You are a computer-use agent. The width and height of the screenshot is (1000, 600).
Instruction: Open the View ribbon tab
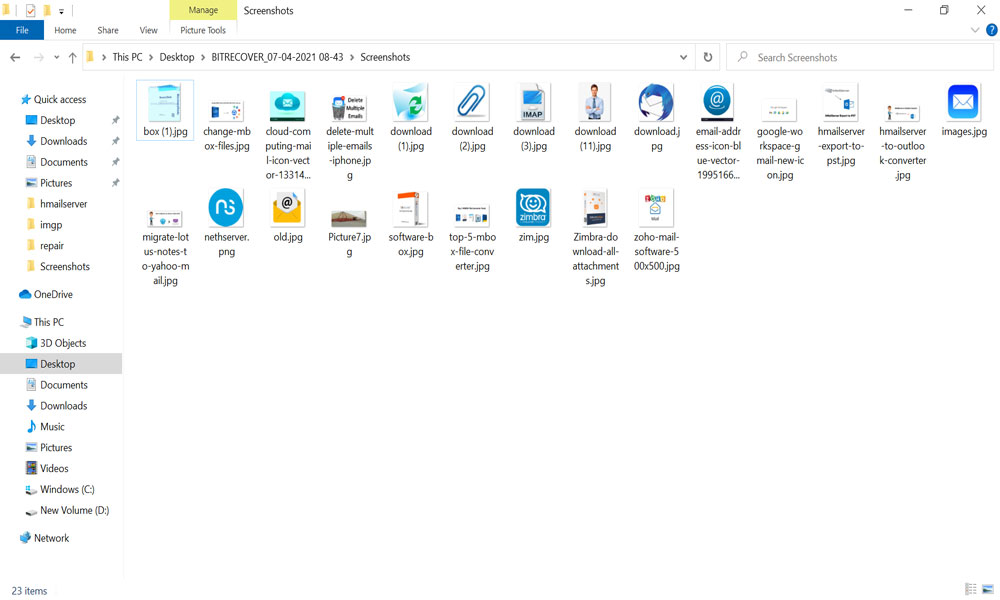point(148,30)
